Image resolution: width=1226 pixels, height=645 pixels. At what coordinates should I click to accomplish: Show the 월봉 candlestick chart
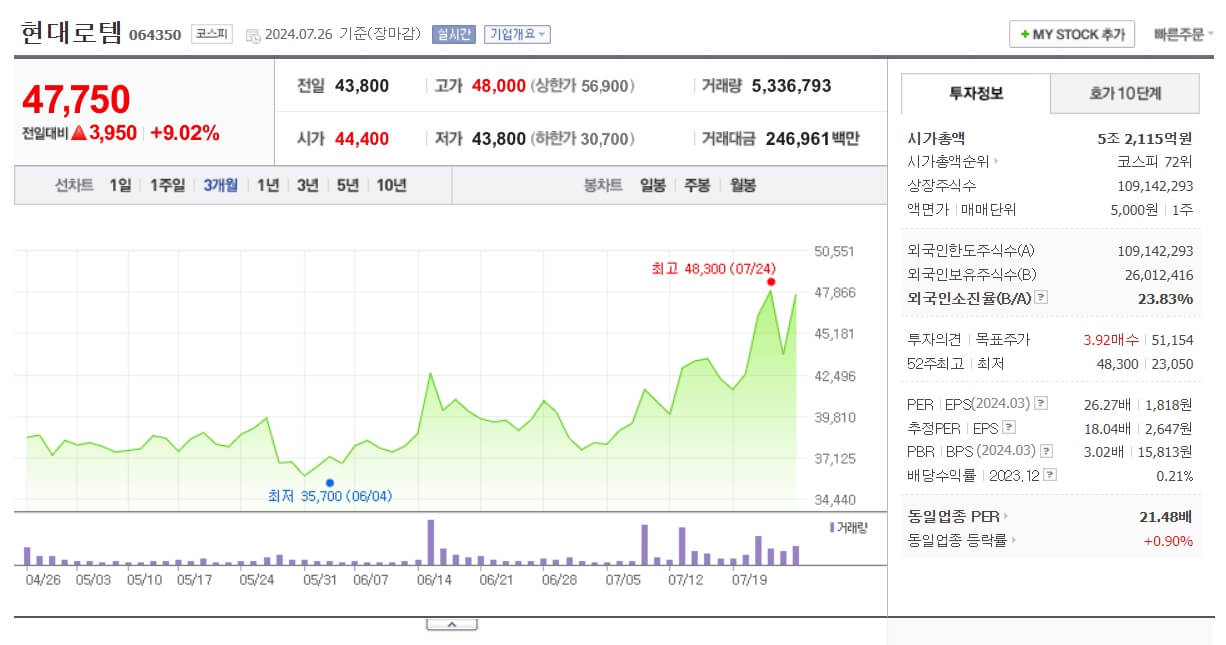coord(742,185)
